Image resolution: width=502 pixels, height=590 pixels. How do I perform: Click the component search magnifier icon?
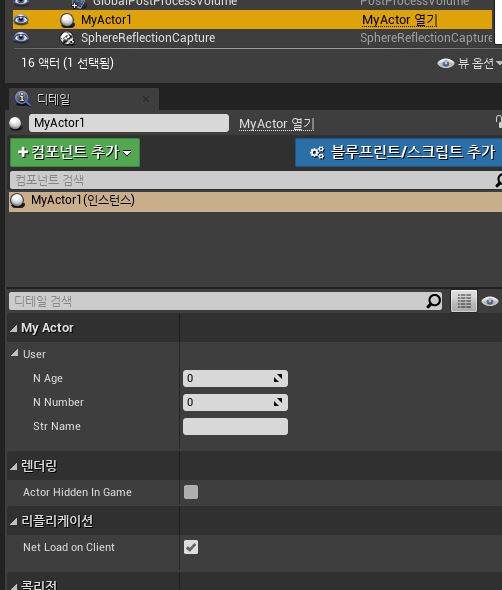click(498, 180)
